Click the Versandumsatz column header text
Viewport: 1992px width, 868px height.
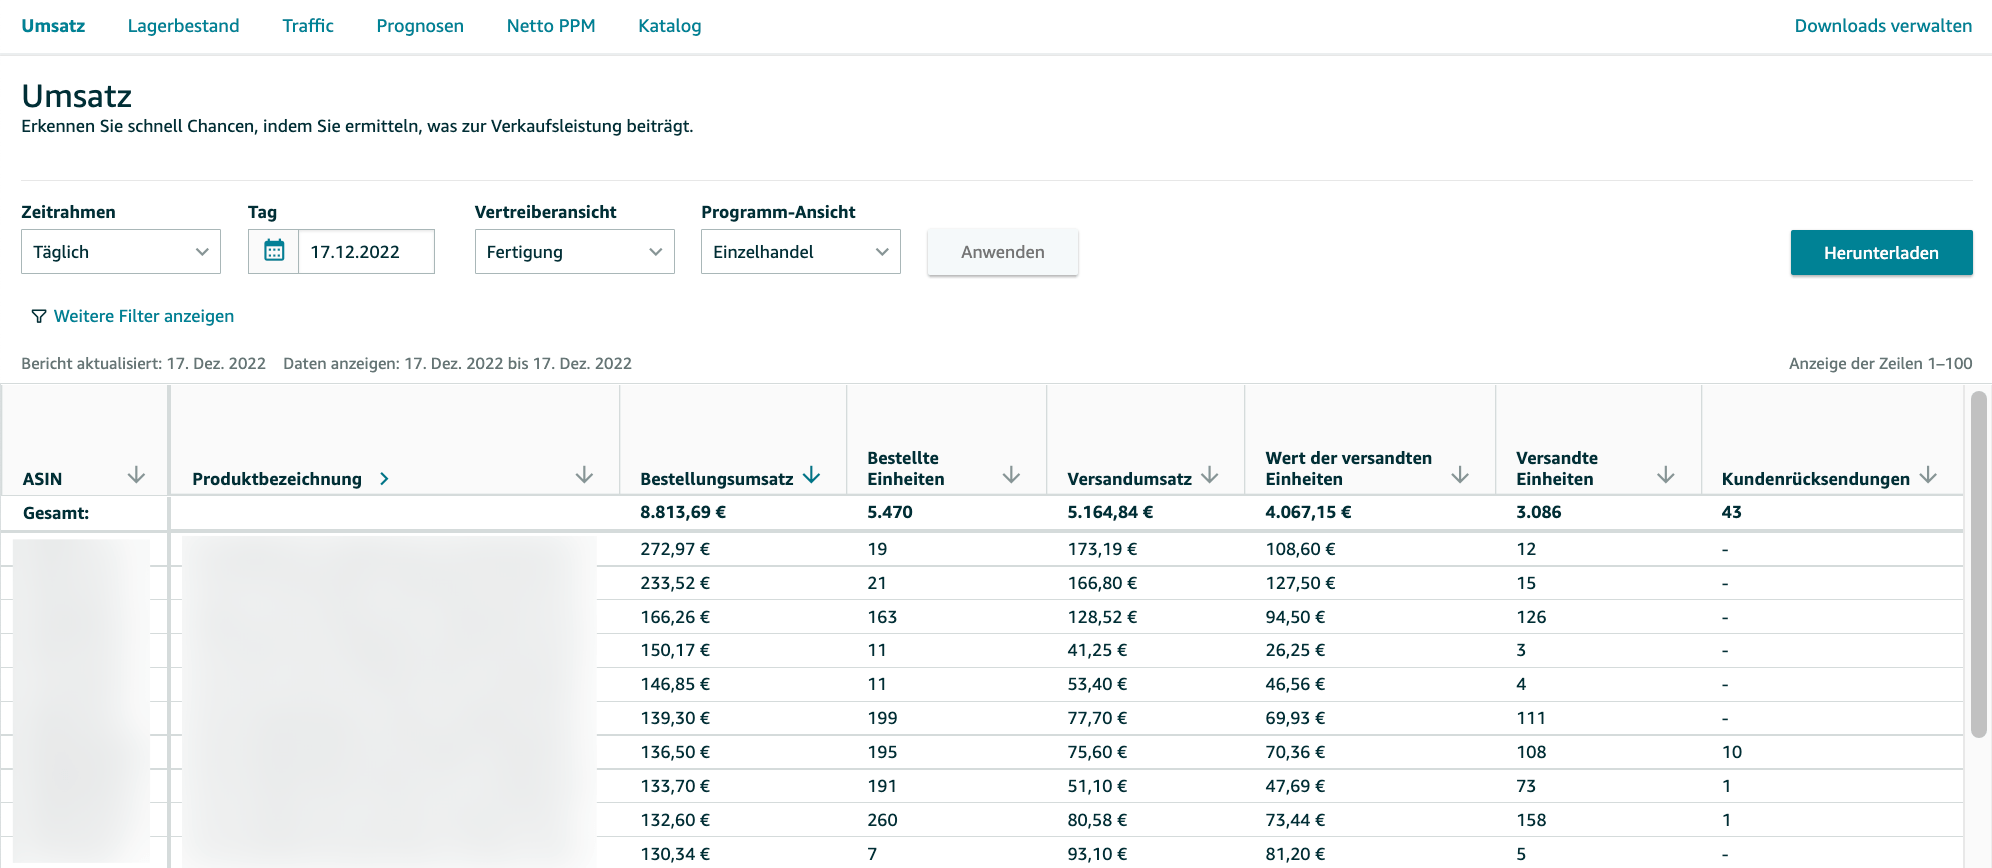point(1129,479)
